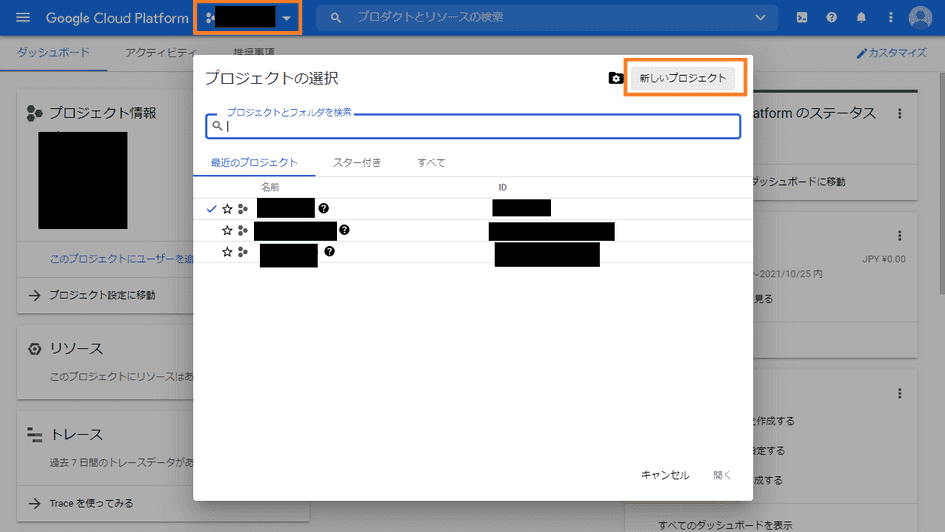Star the third project row

coord(227,252)
